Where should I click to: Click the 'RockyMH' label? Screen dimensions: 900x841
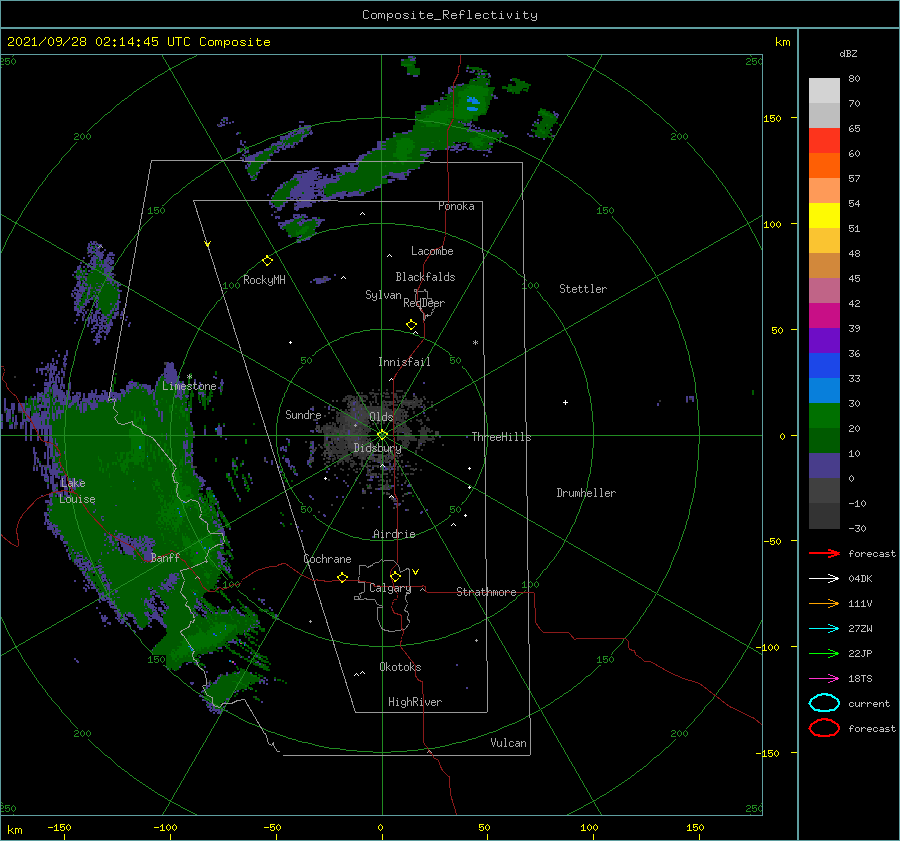(264, 280)
